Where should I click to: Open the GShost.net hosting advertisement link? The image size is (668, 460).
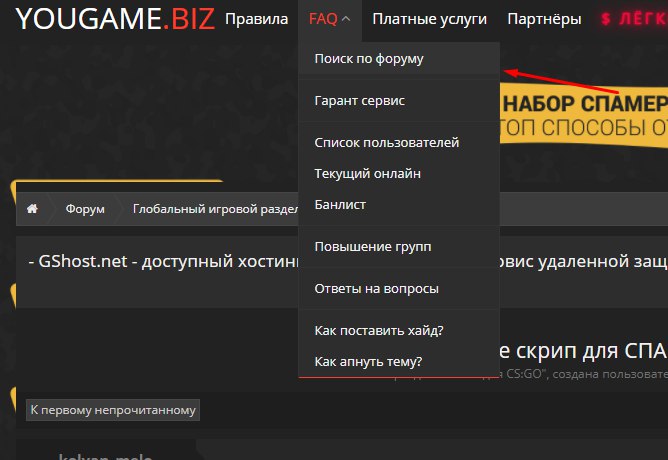click(164, 261)
